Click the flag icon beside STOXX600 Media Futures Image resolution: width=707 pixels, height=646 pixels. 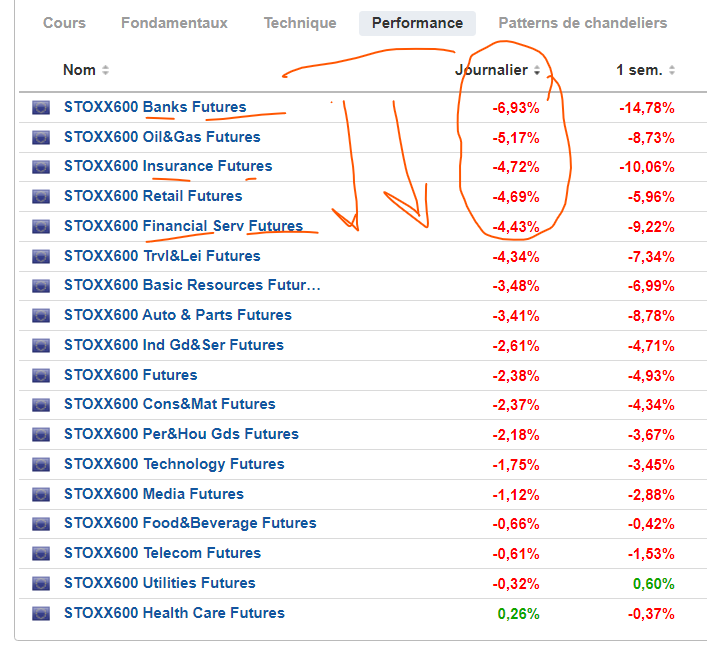coord(41,494)
